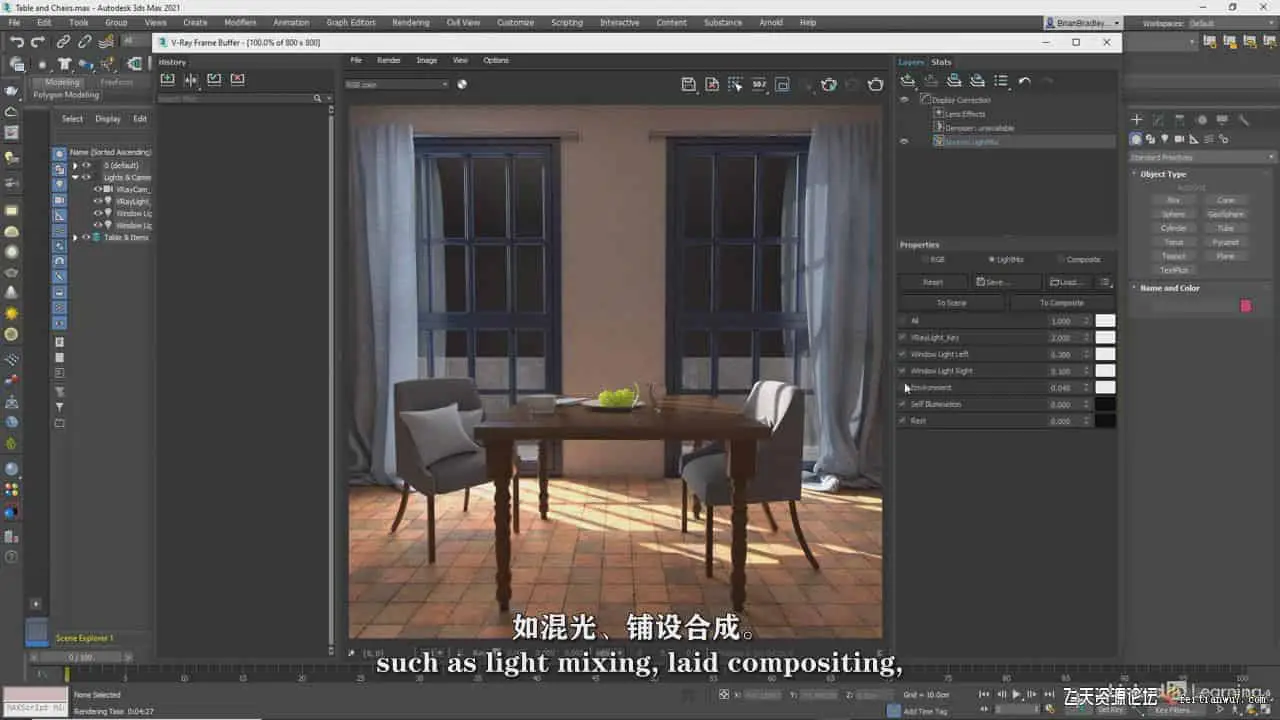
Task: Activate the region render selection icon
Action: (x=735, y=85)
